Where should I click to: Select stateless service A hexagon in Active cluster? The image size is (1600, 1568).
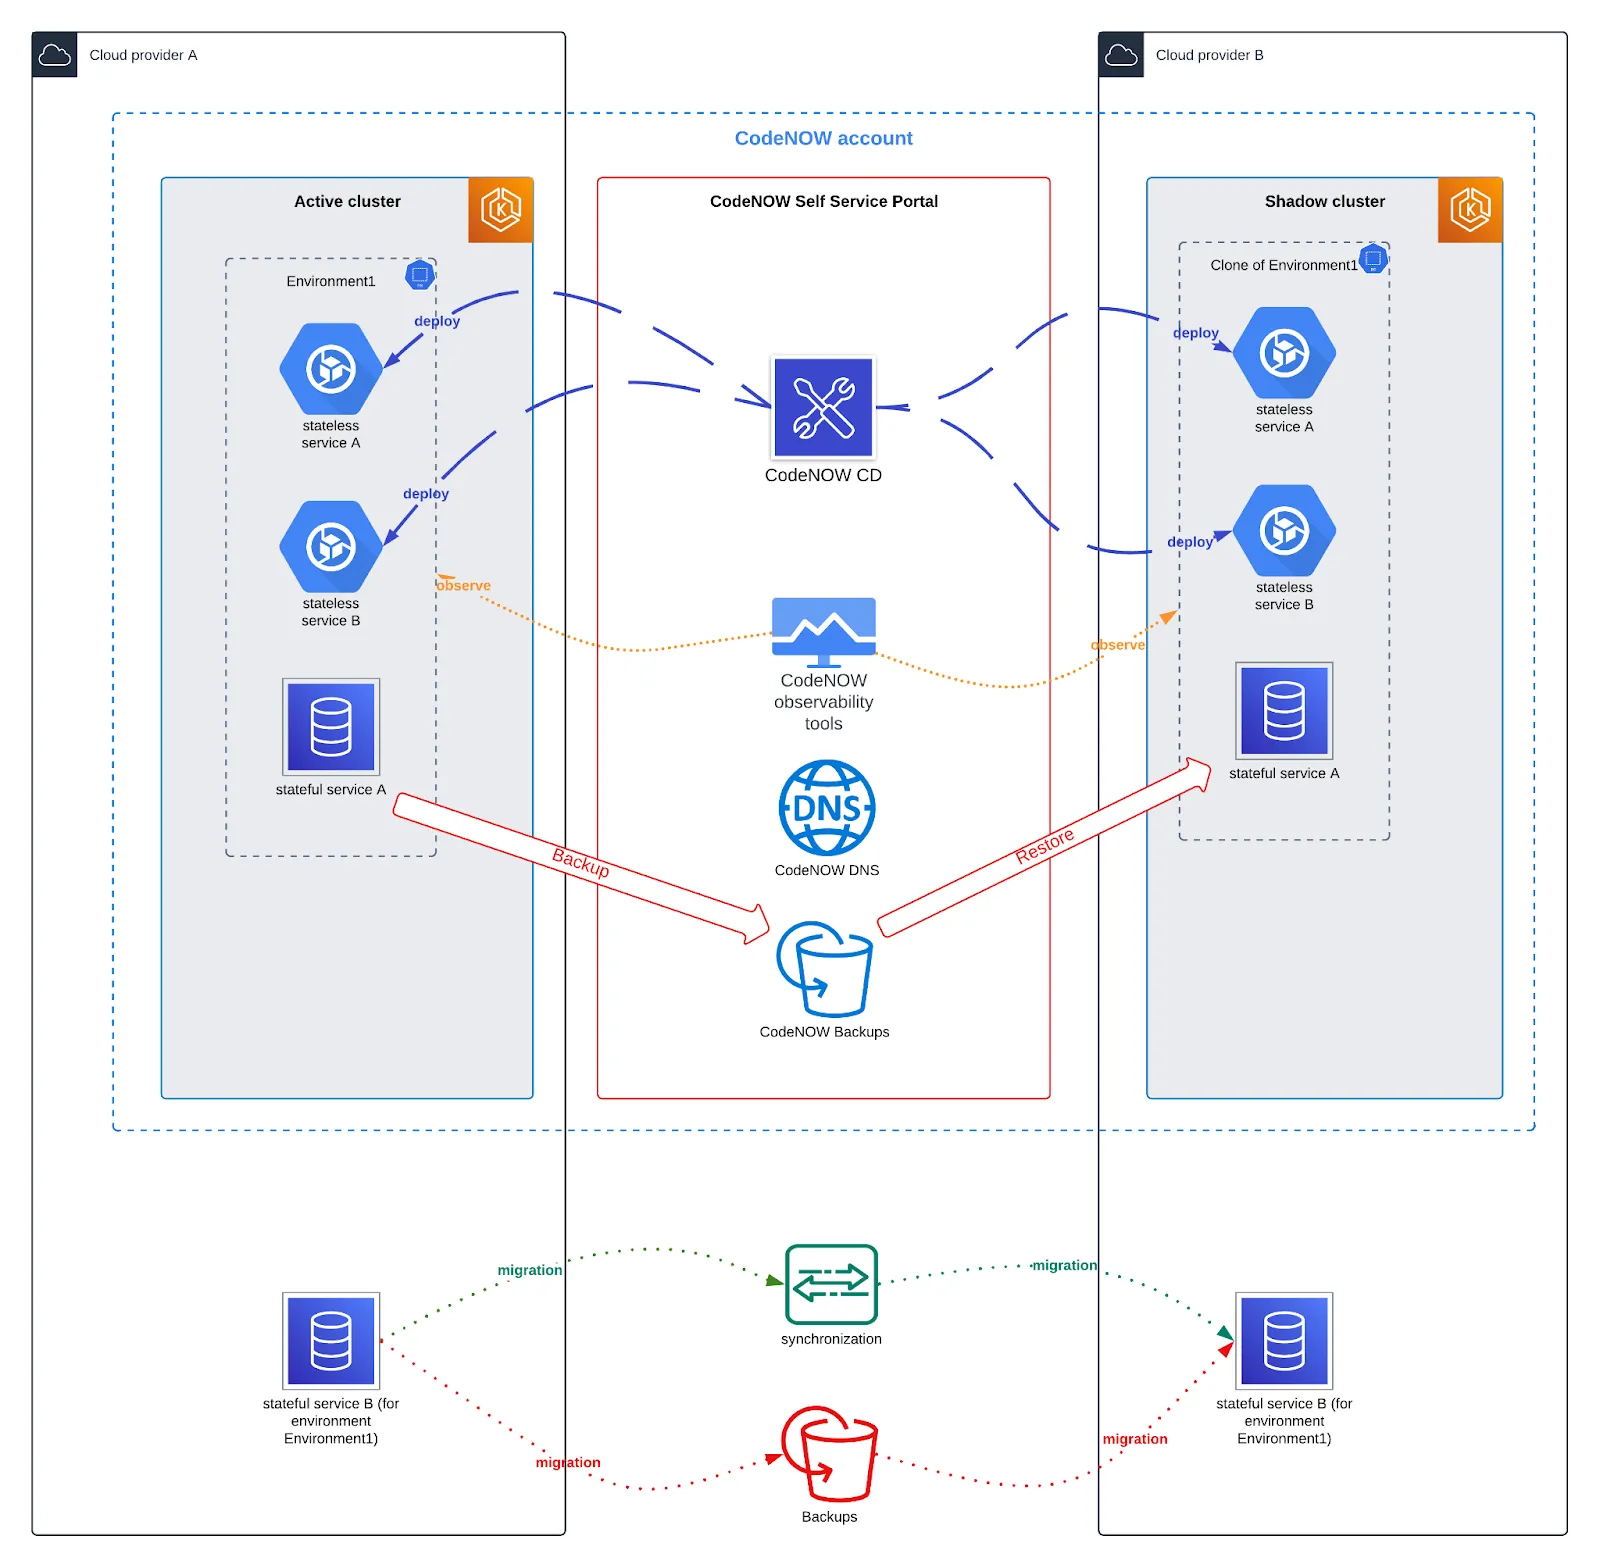click(330, 370)
